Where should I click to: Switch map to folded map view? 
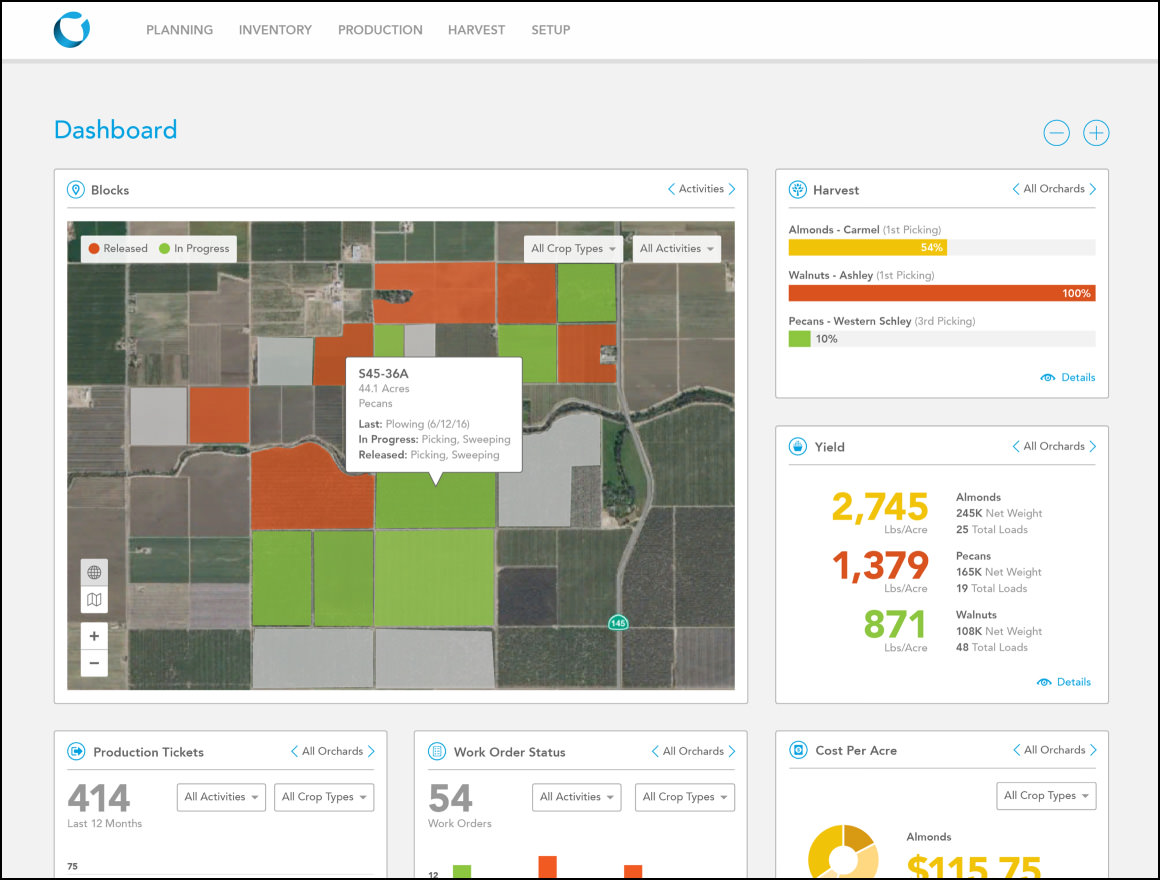coord(94,600)
